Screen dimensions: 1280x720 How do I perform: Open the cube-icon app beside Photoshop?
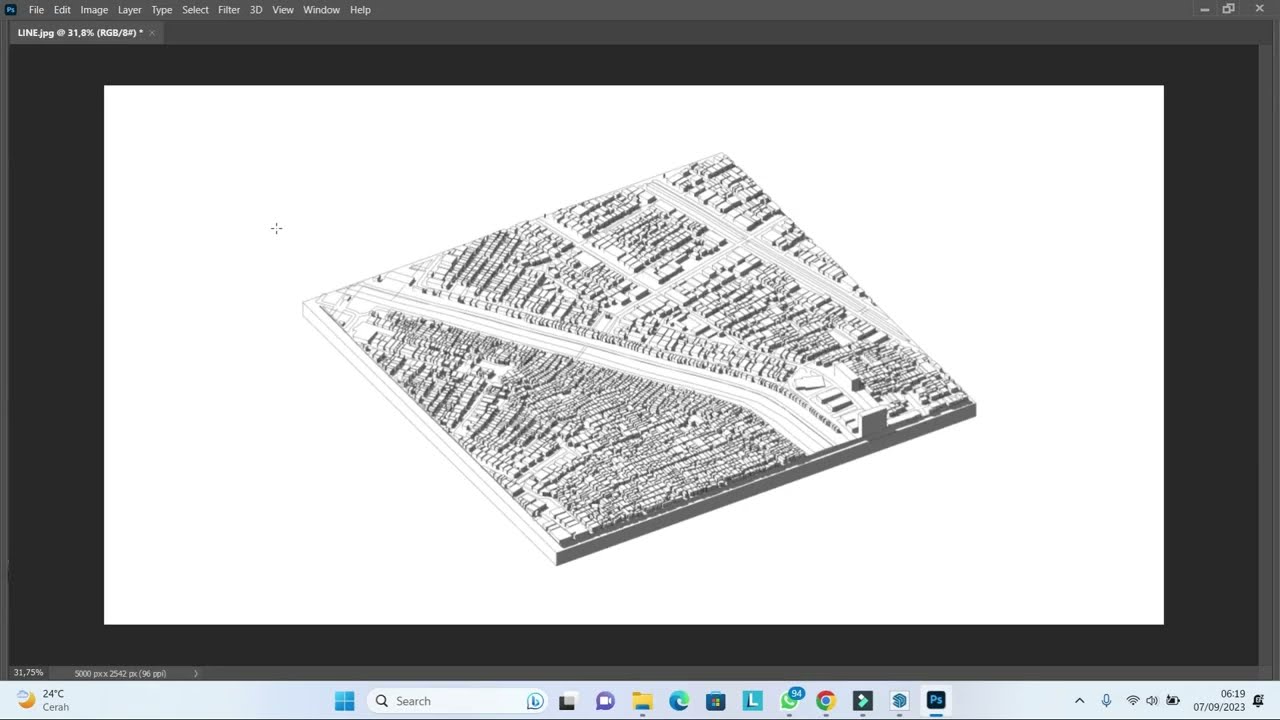pos(899,701)
